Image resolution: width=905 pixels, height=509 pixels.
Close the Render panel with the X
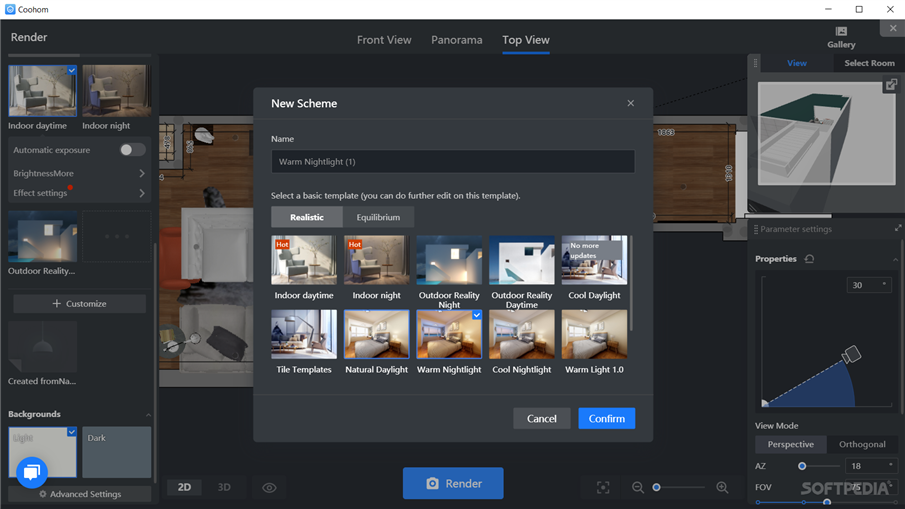(x=893, y=28)
